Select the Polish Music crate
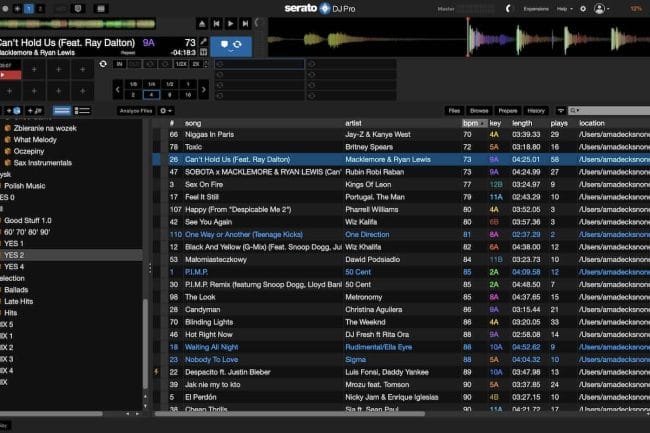 click(24, 186)
